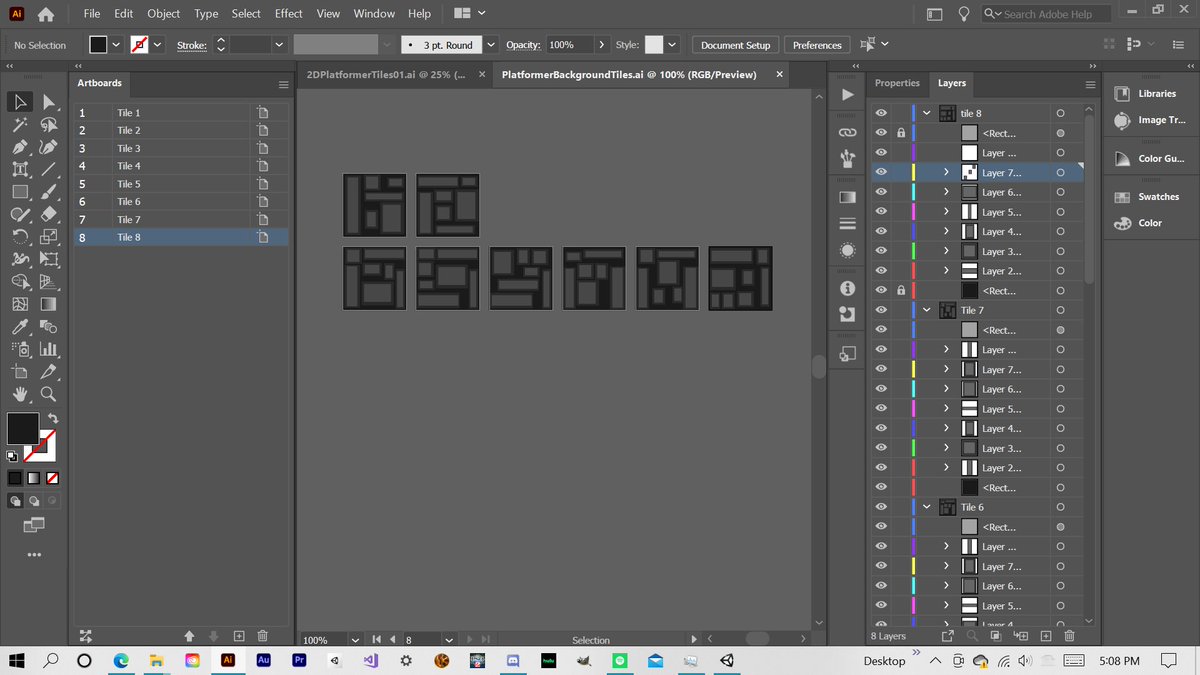
Task: Click the large fill color swatch in toolbar
Action: (23, 428)
